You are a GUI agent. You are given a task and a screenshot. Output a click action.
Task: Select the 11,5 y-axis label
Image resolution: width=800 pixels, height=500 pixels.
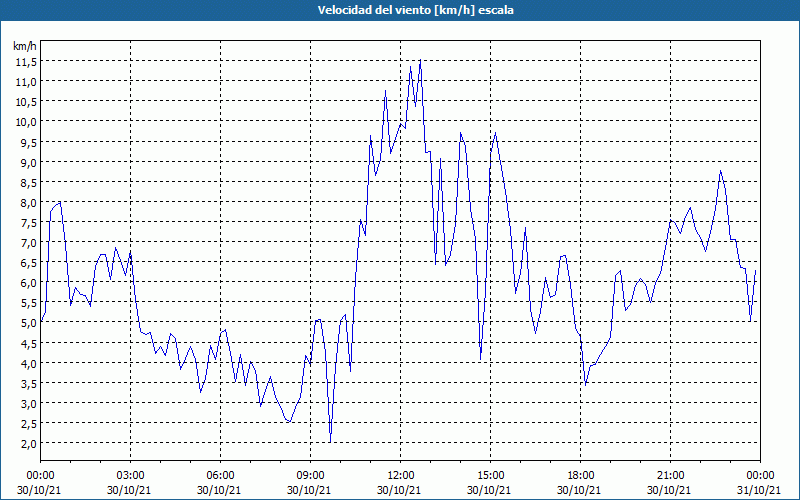27,61
